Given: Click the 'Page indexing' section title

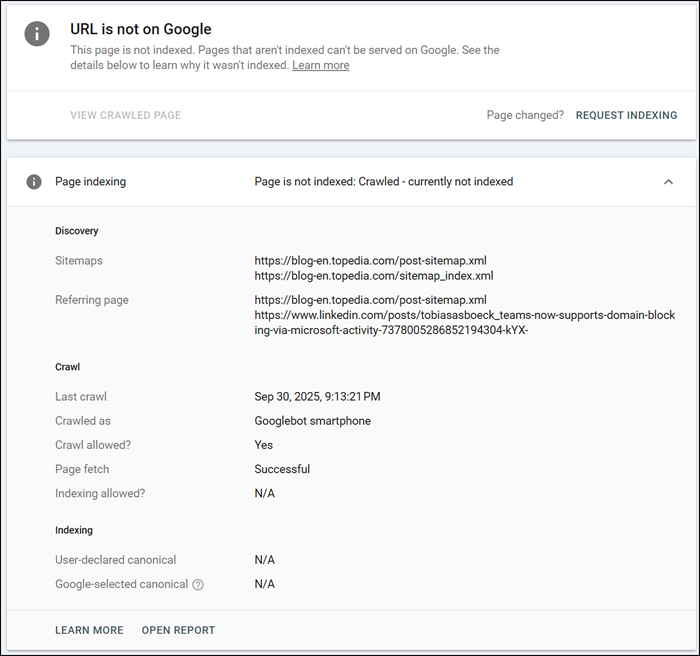Looking at the screenshot, I should click(x=90, y=182).
